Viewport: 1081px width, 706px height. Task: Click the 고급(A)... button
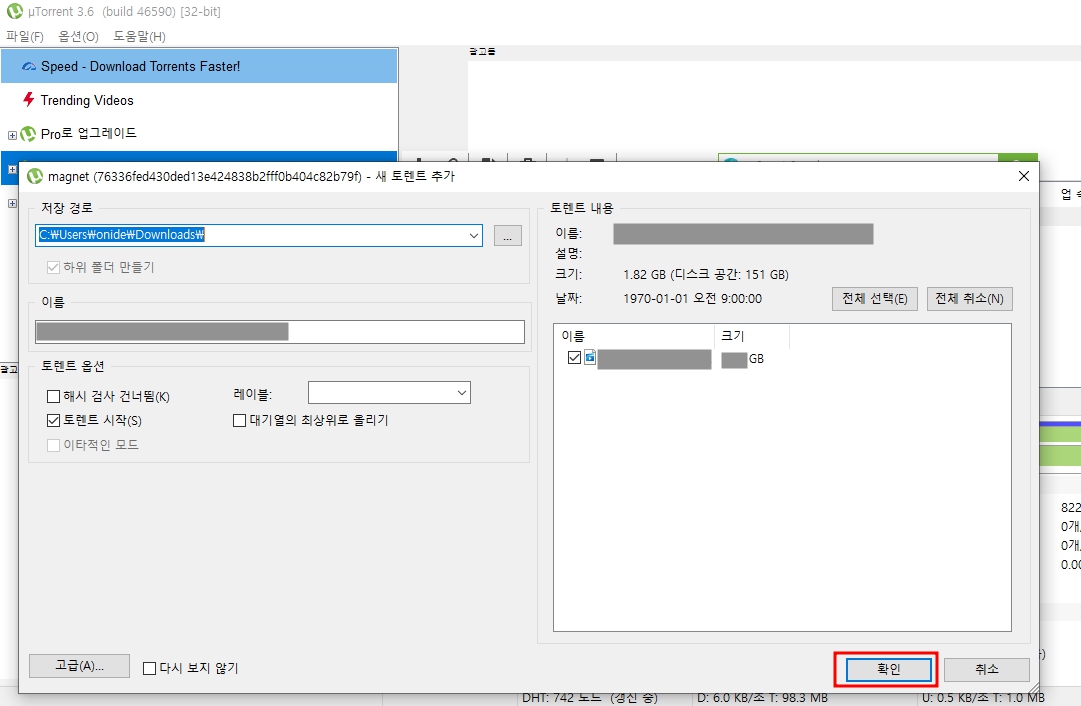click(79, 666)
